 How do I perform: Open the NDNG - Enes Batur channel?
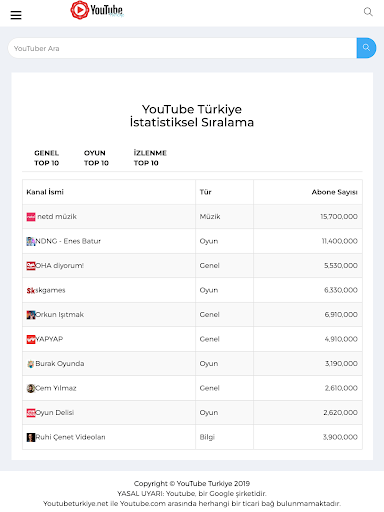pyautogui.click(x=68, y=241)
